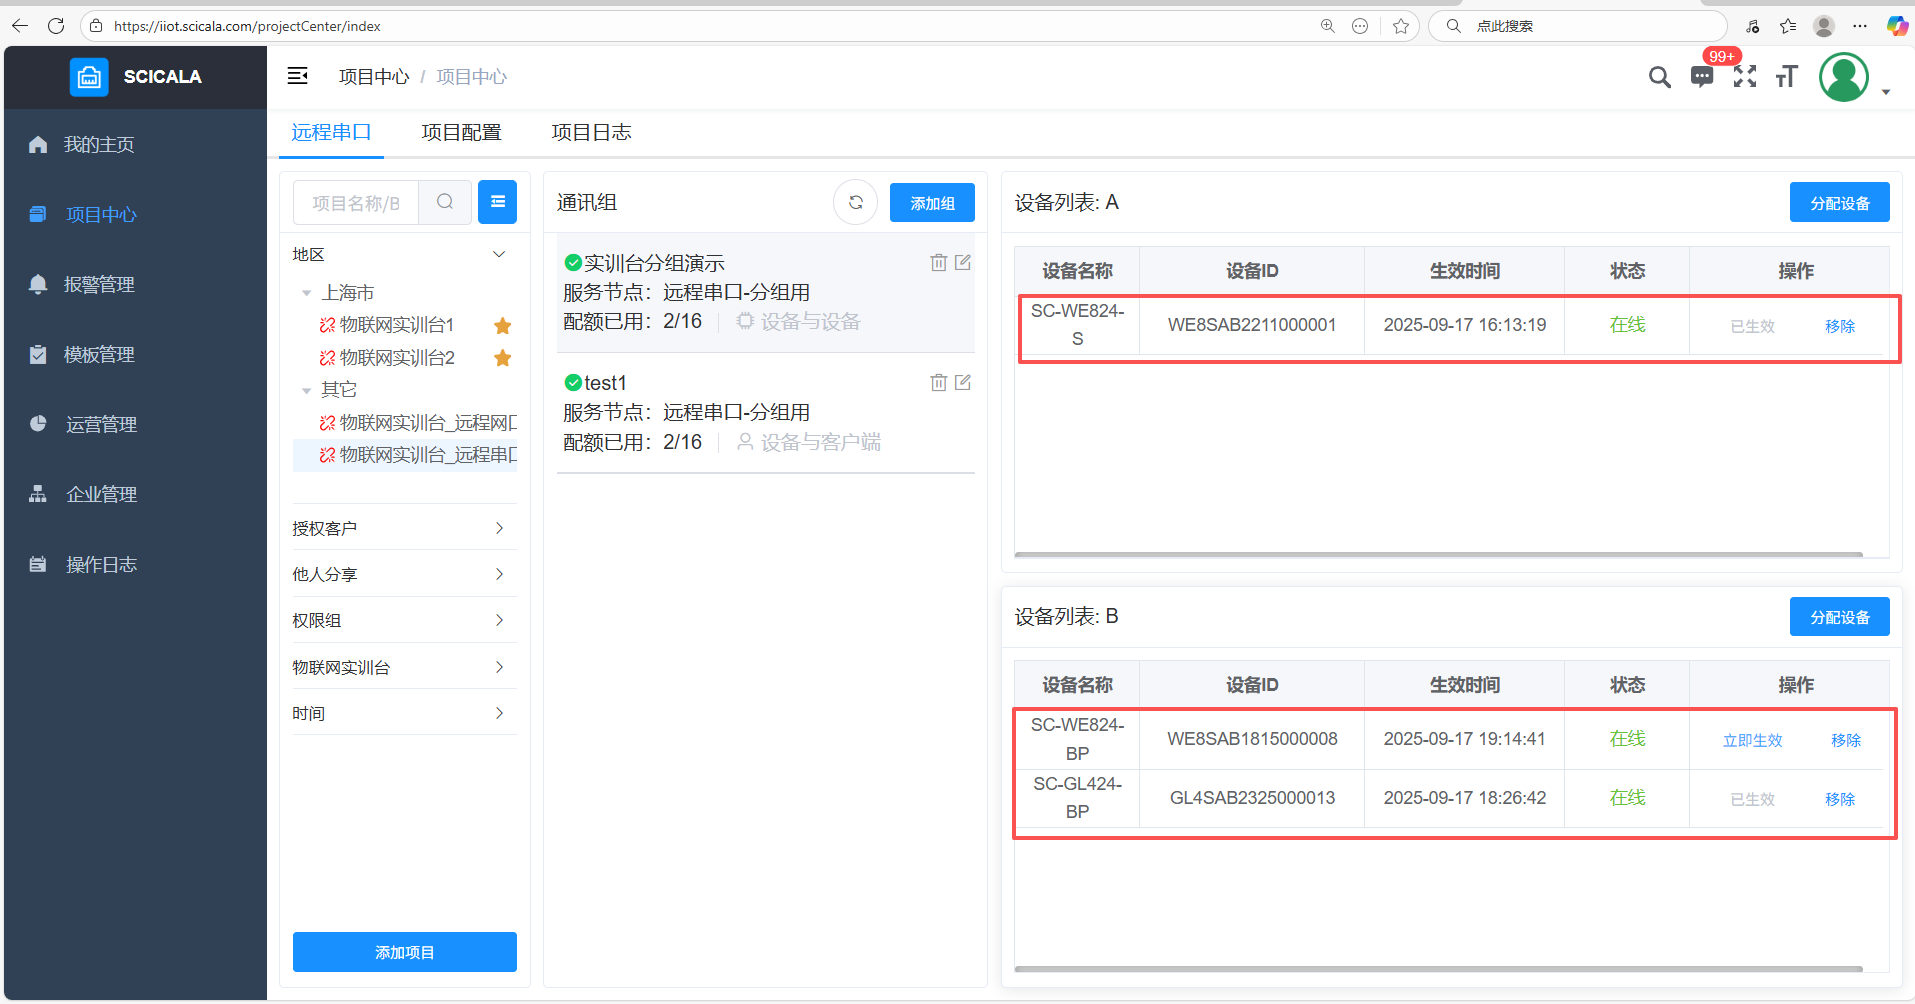The height and width of the screenshot is (1004, 1915).
Task: Toggle favorite star on 物联网实训台2
Action: pyautogui.click(x=503, y=358)
